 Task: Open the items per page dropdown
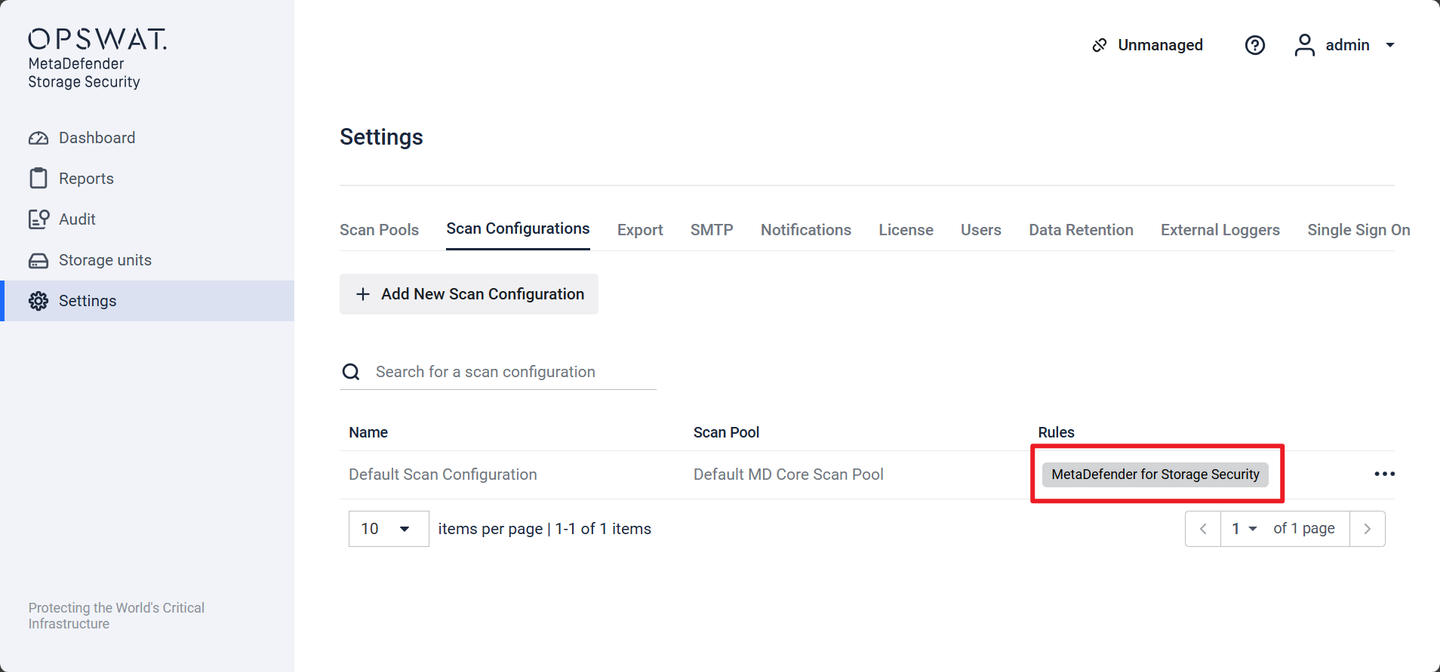coord(389,529)
